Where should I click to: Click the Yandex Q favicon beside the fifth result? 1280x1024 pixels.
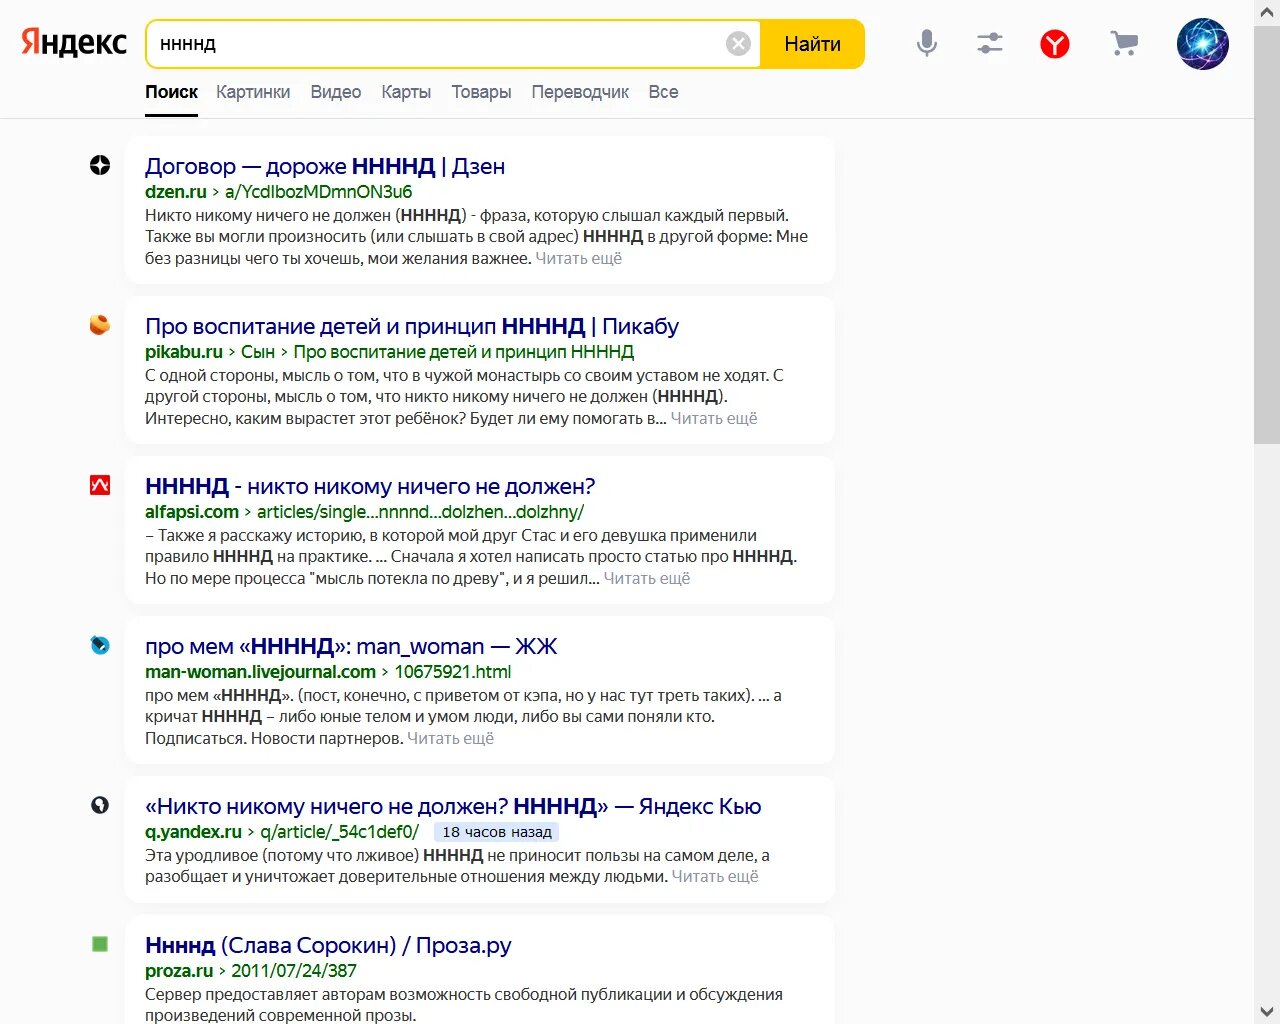click(x=100, y=805)
